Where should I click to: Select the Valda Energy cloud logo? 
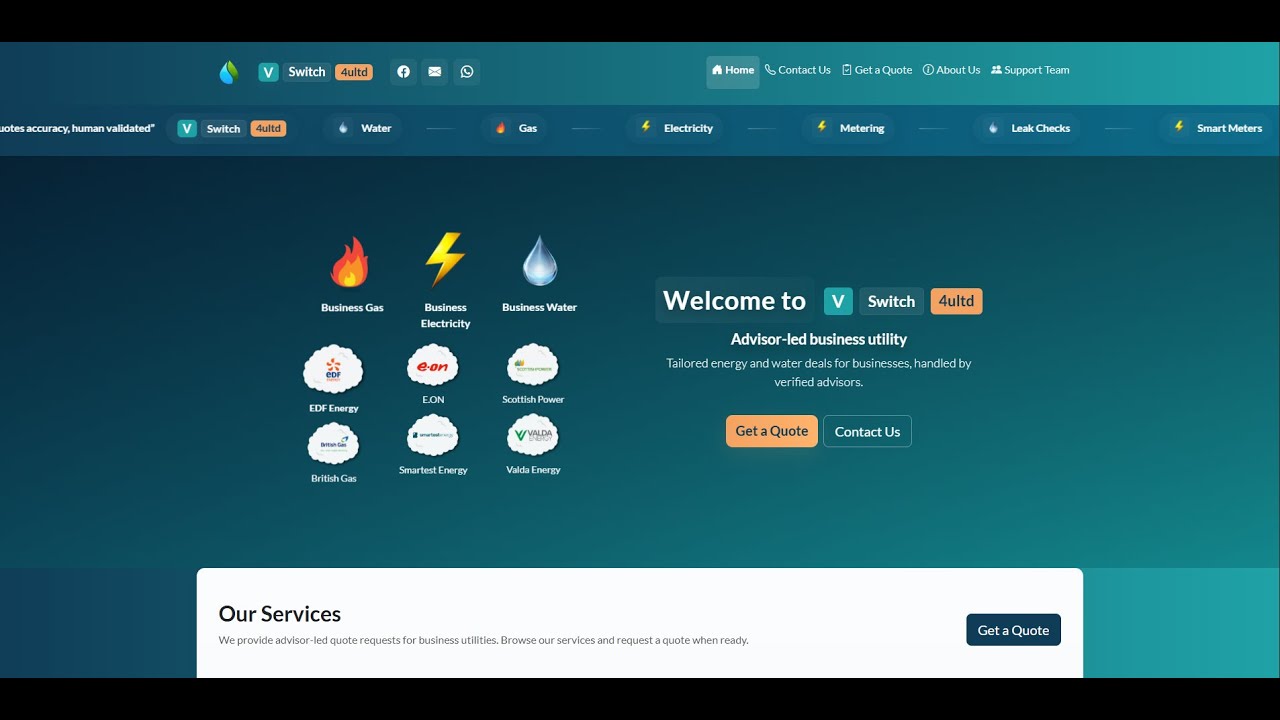(533, 436)
